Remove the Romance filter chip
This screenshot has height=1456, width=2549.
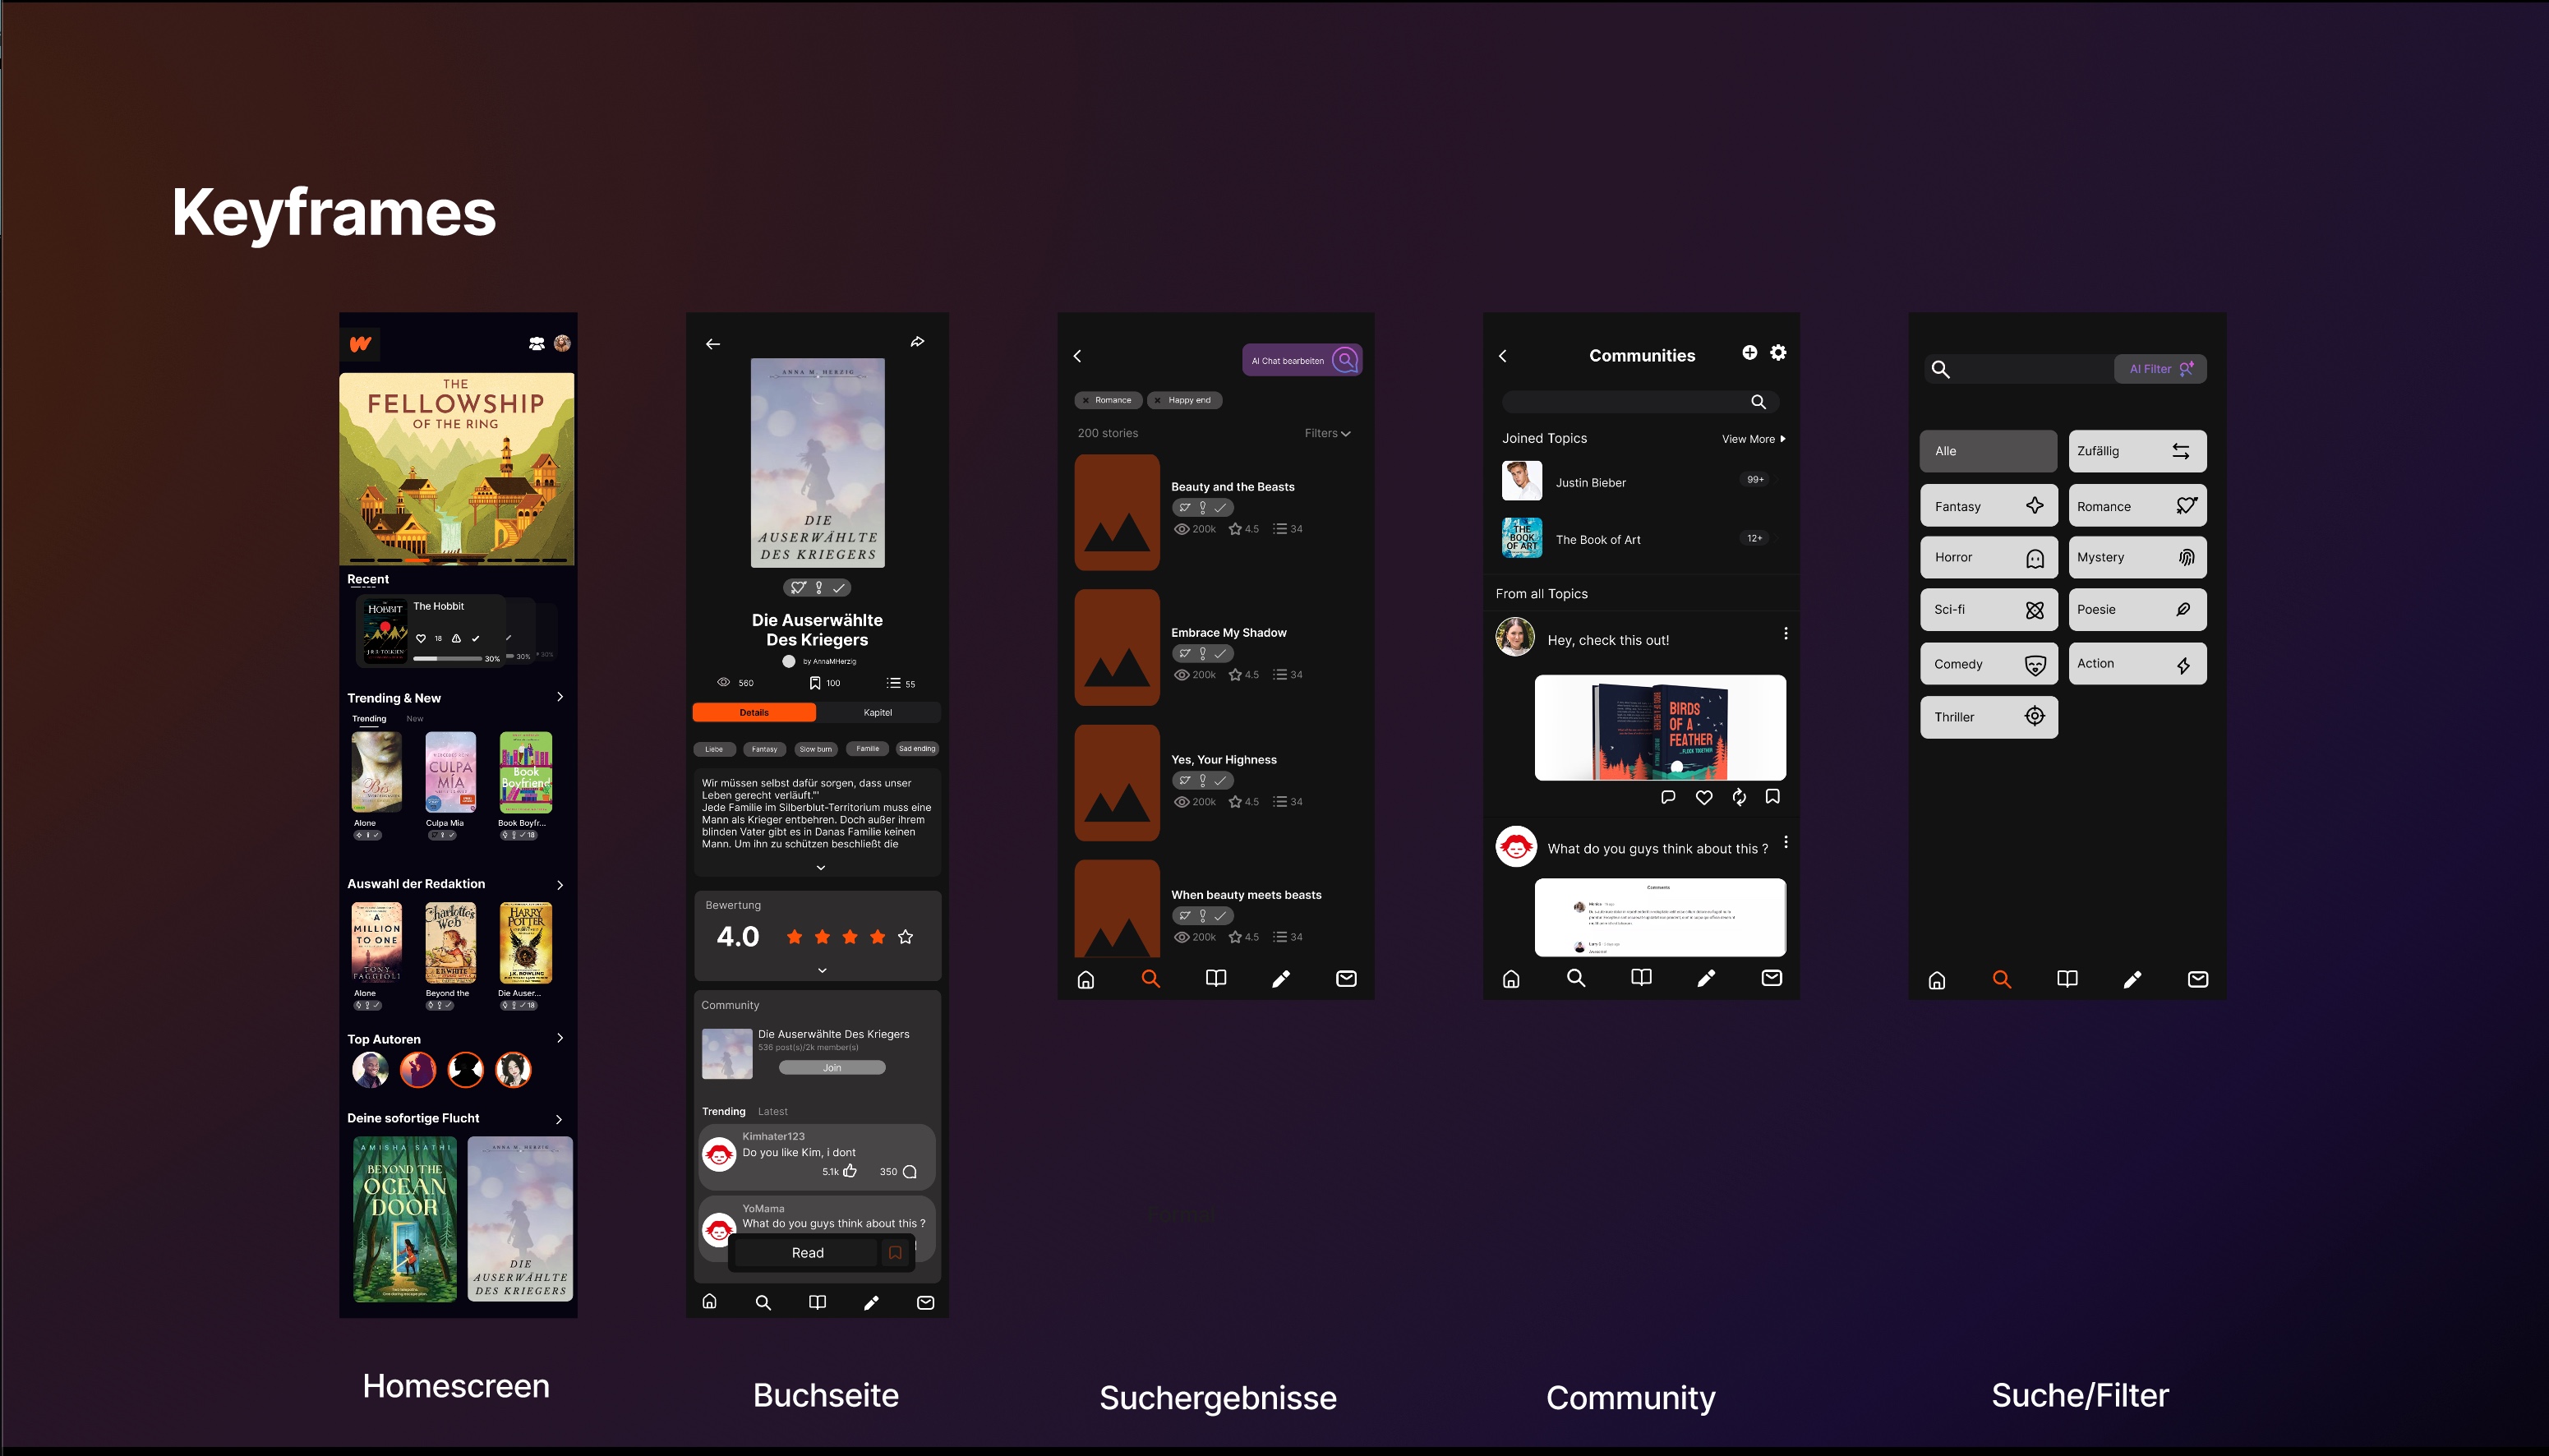point(1086,400)
